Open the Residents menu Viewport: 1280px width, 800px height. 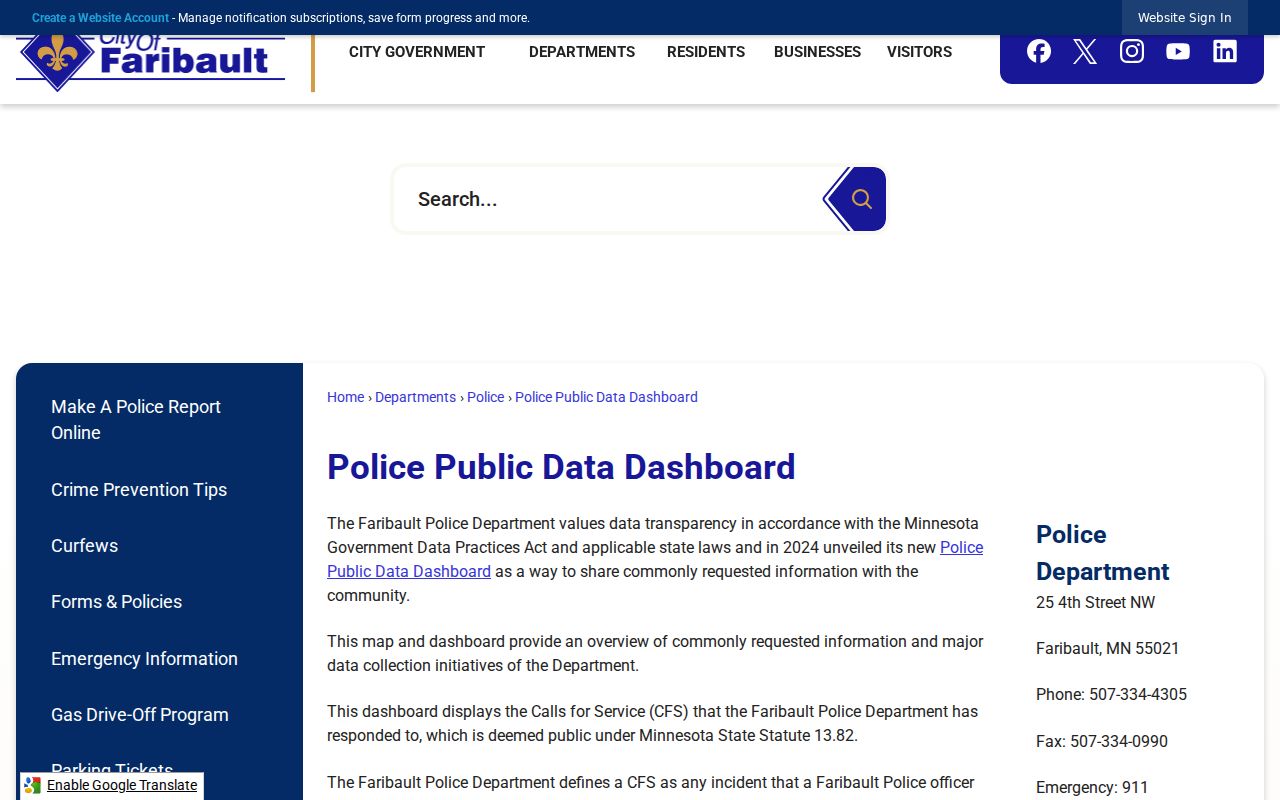click(706, 52)
